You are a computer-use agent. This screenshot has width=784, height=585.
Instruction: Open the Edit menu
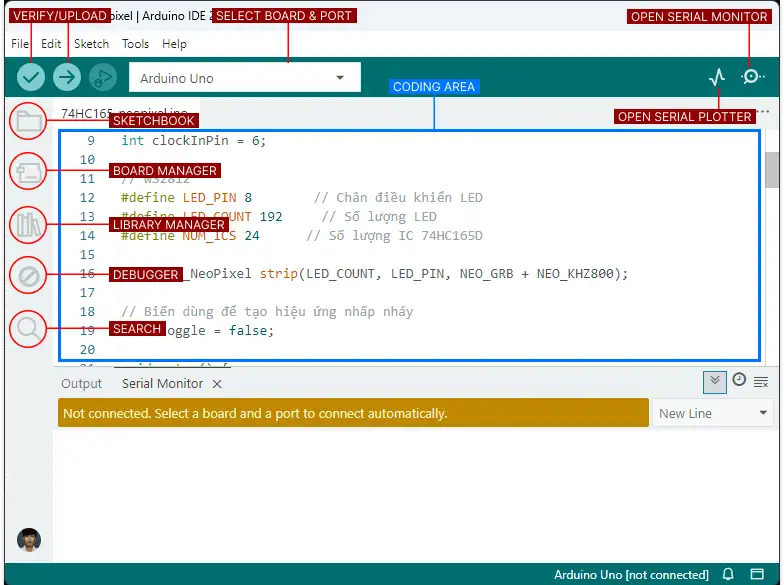click(51, 44)
